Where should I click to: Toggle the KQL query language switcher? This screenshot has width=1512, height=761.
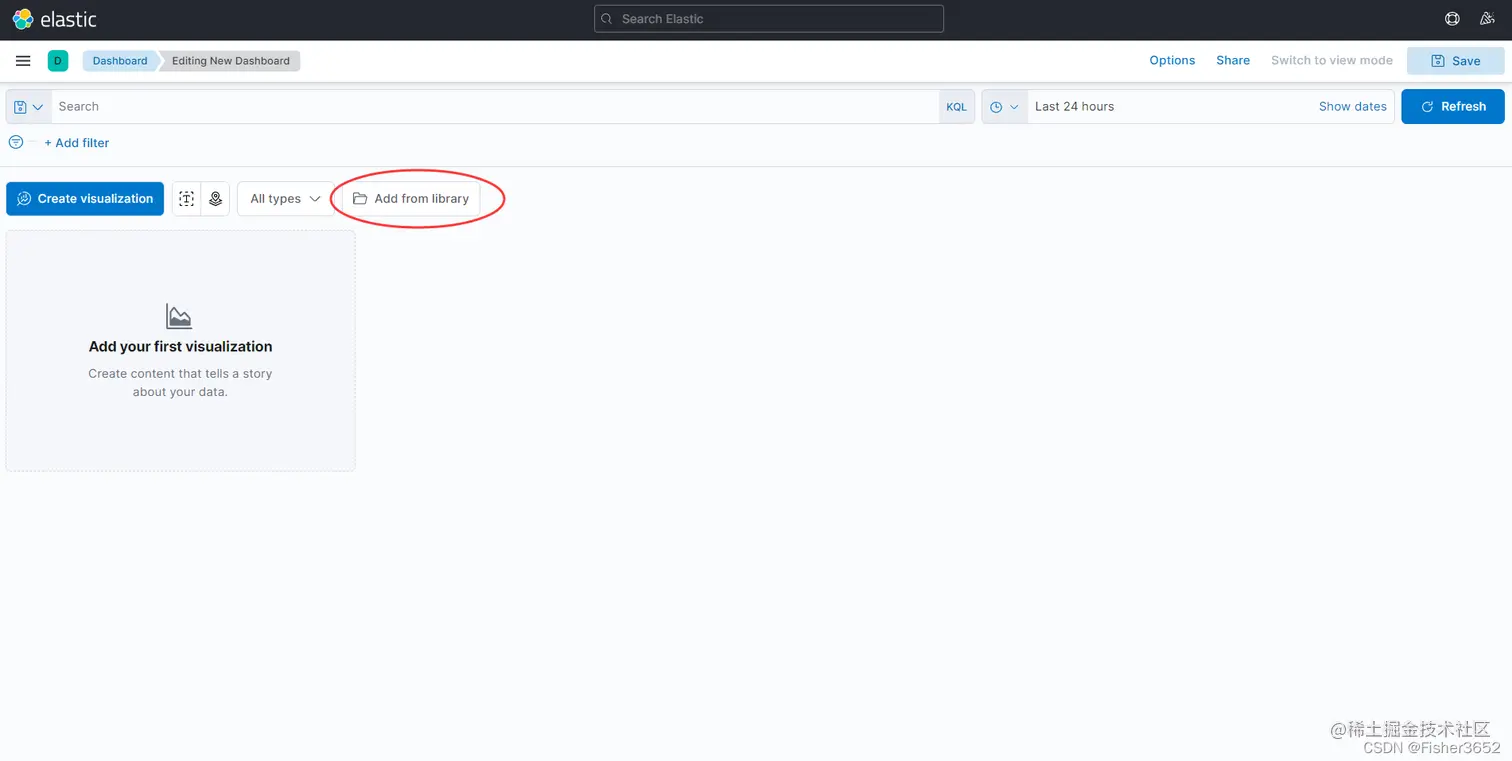click(957, 107)
